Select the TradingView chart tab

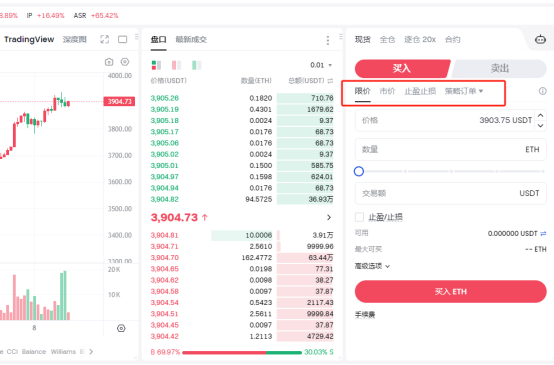pyautogui.click(x=29, y=39)
